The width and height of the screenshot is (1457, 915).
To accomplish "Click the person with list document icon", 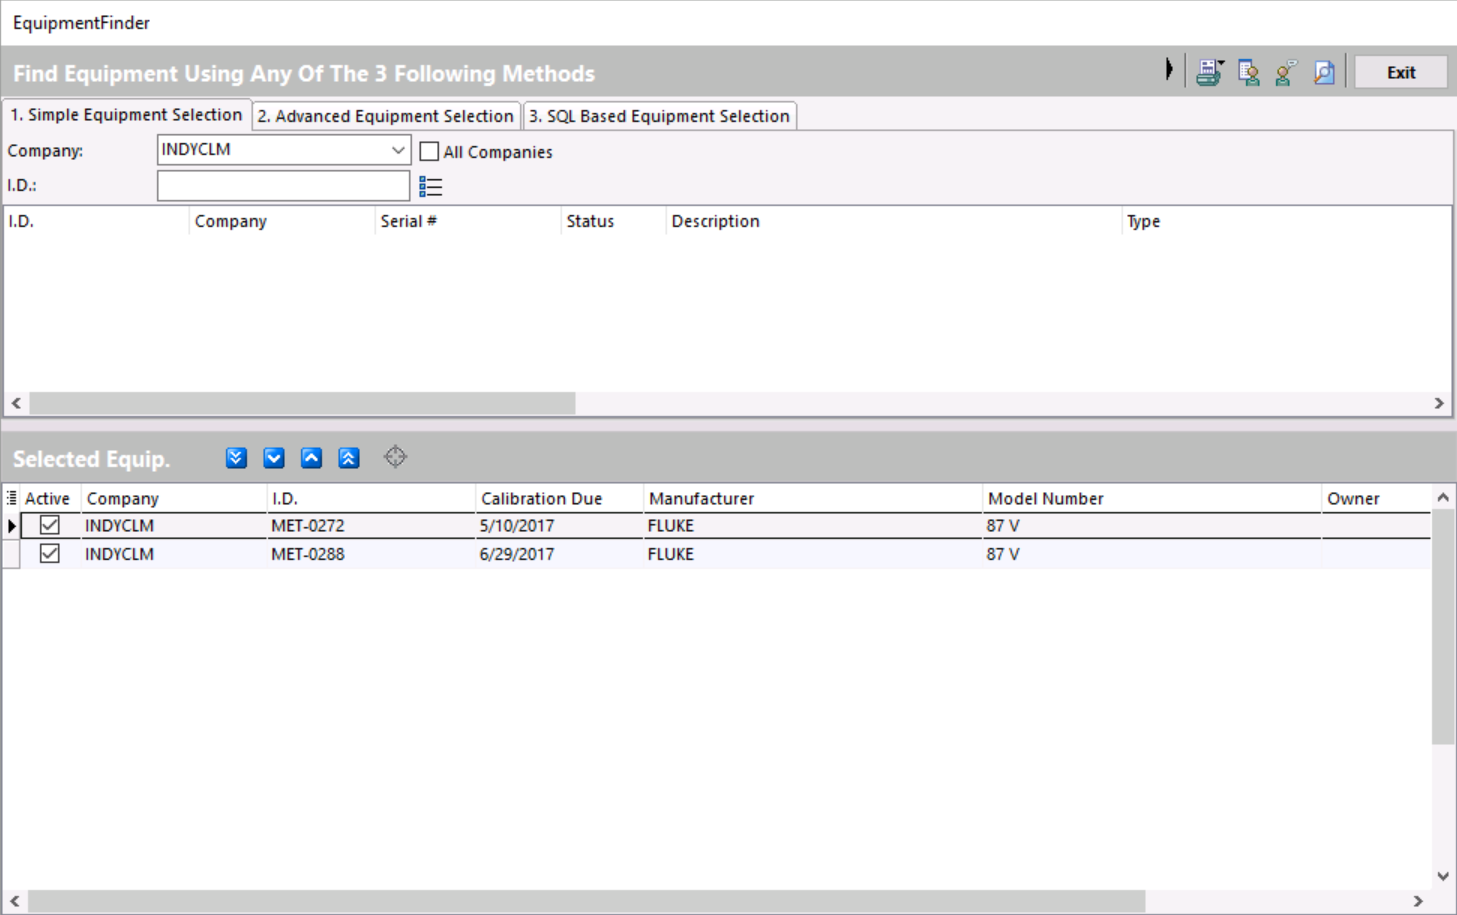I will point(1248,72).
